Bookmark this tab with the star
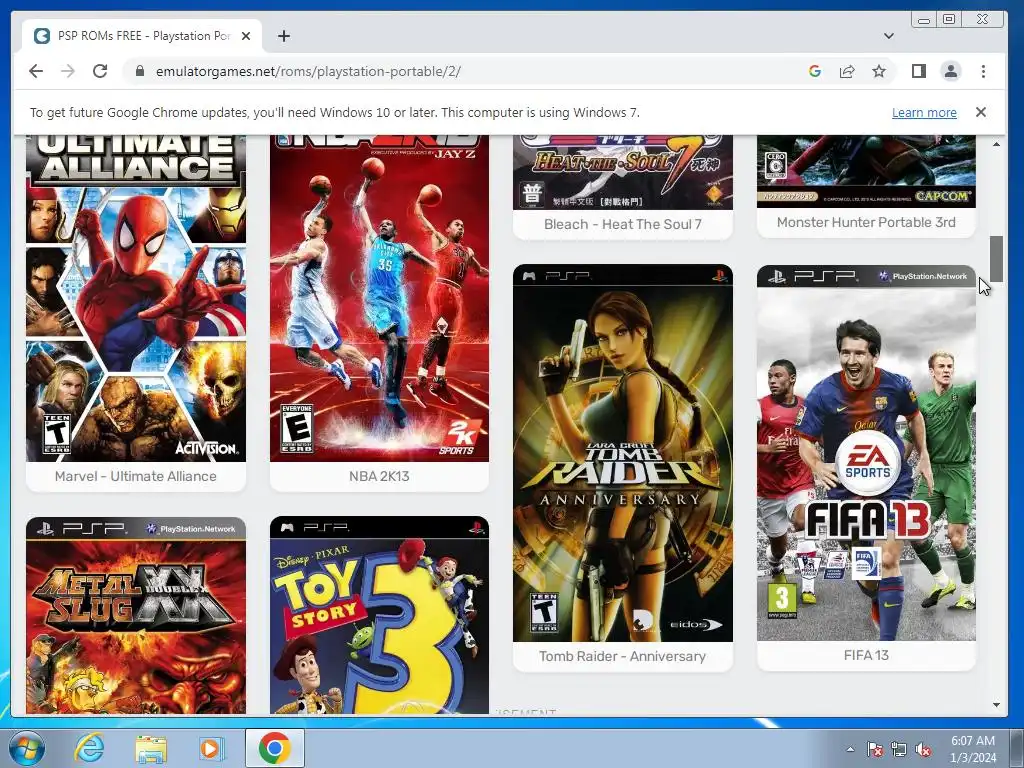 (879, 71)
